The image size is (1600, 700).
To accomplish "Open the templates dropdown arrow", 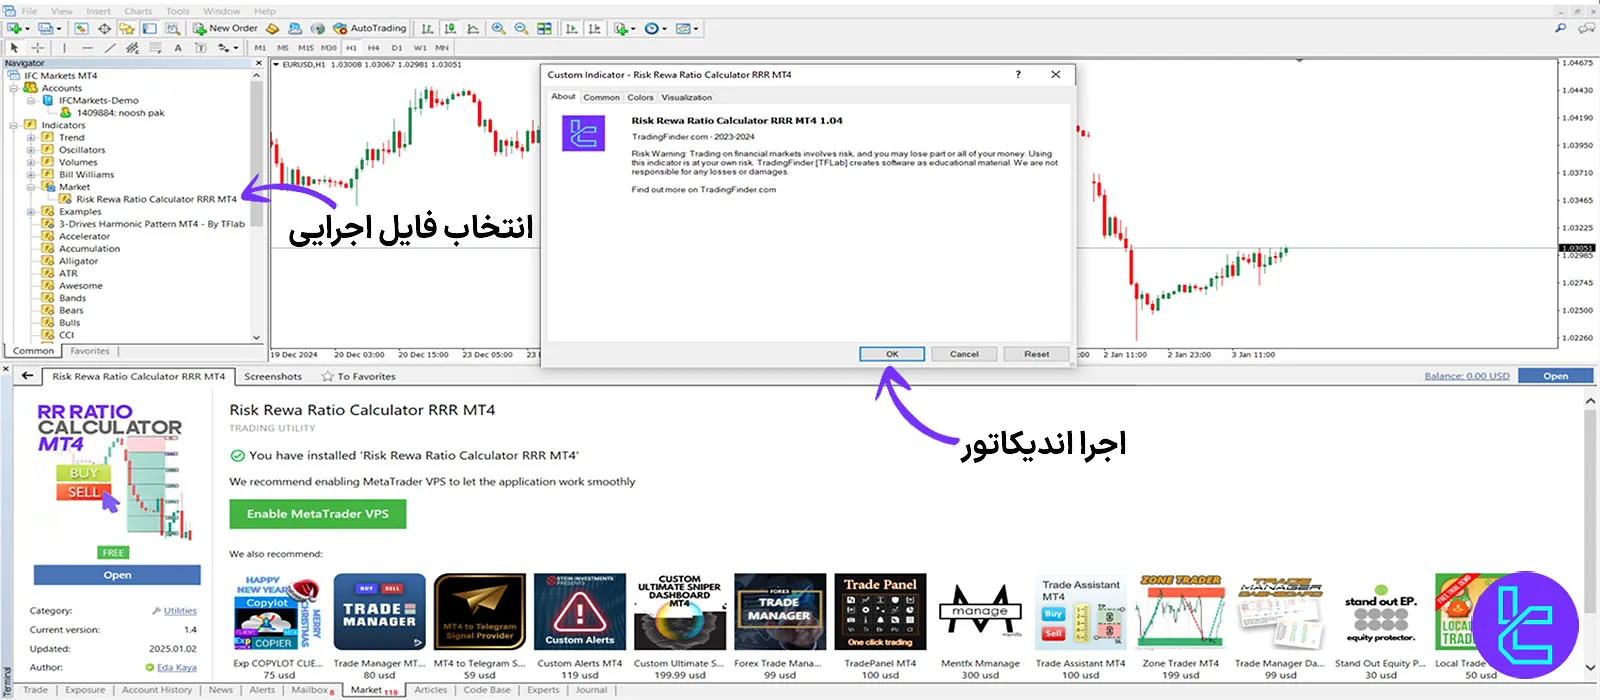I will (696, 29).
